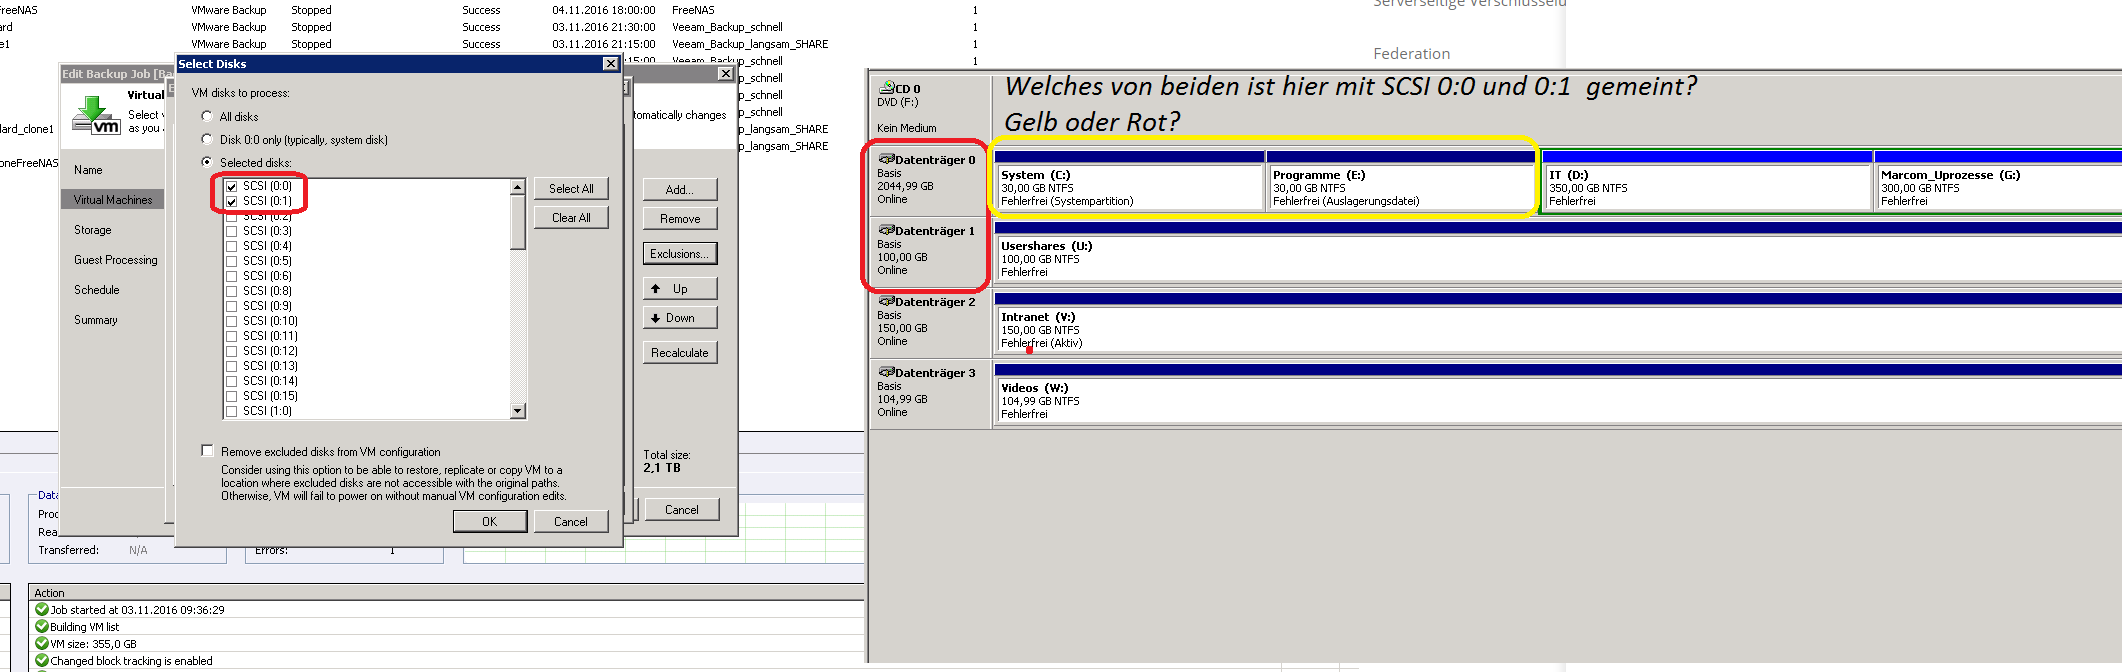The image size is (2122, 672).
Task: Enable Remove excluded disks from VM configuration
Action: pos(208,451)
